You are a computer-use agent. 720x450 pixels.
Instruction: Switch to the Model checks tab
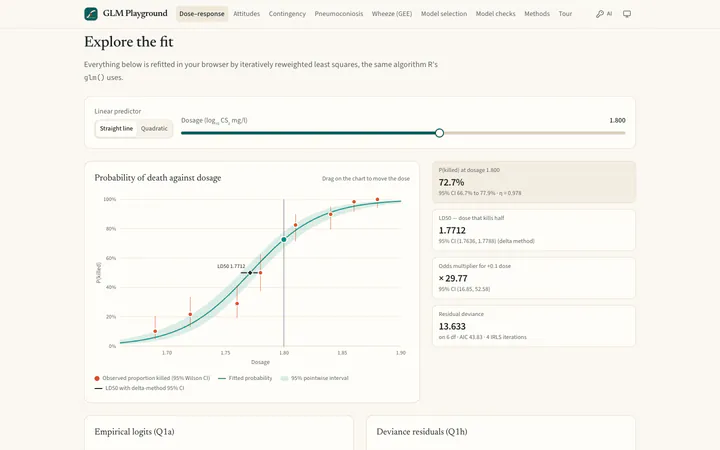pos(495,14)
